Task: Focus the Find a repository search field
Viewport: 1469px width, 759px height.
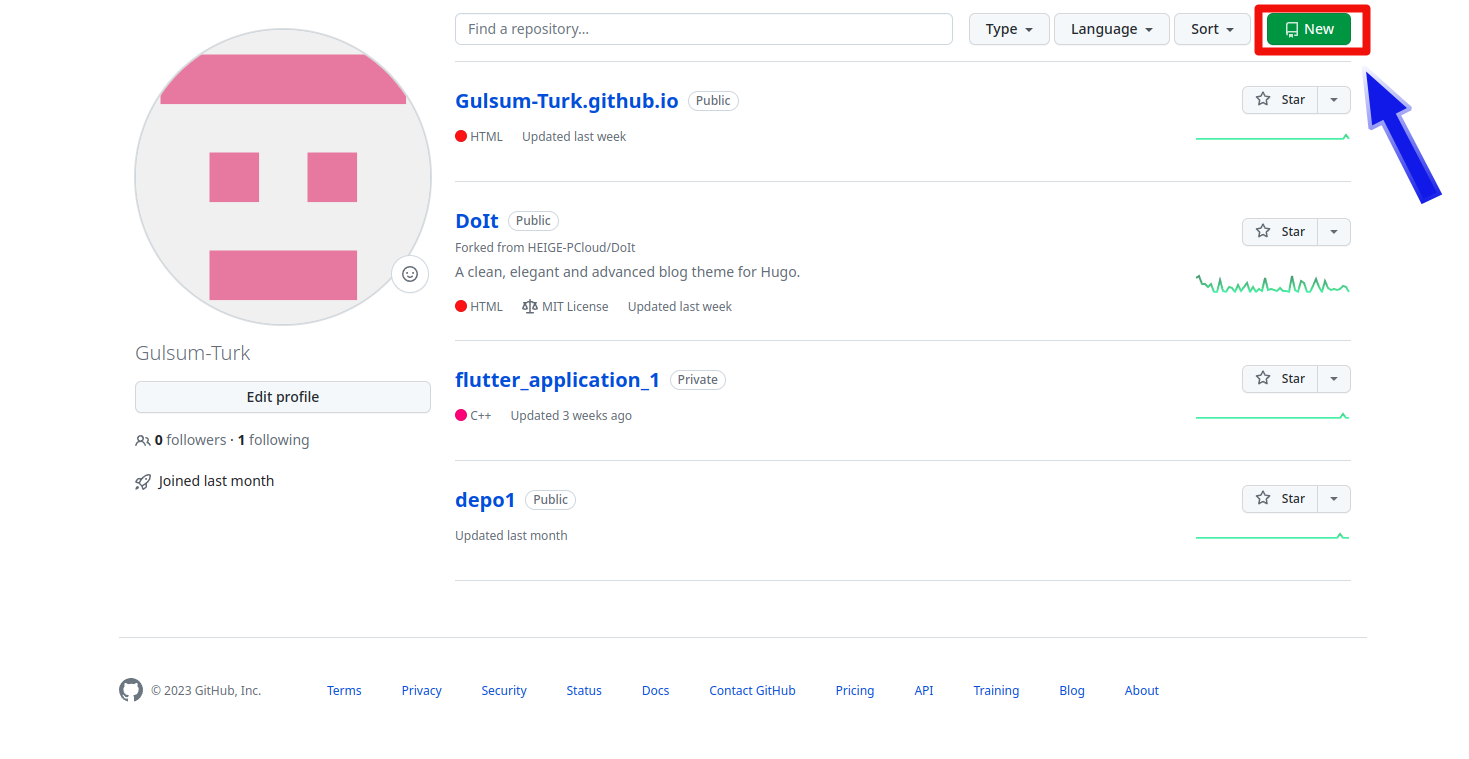Action: click(704, 29)
